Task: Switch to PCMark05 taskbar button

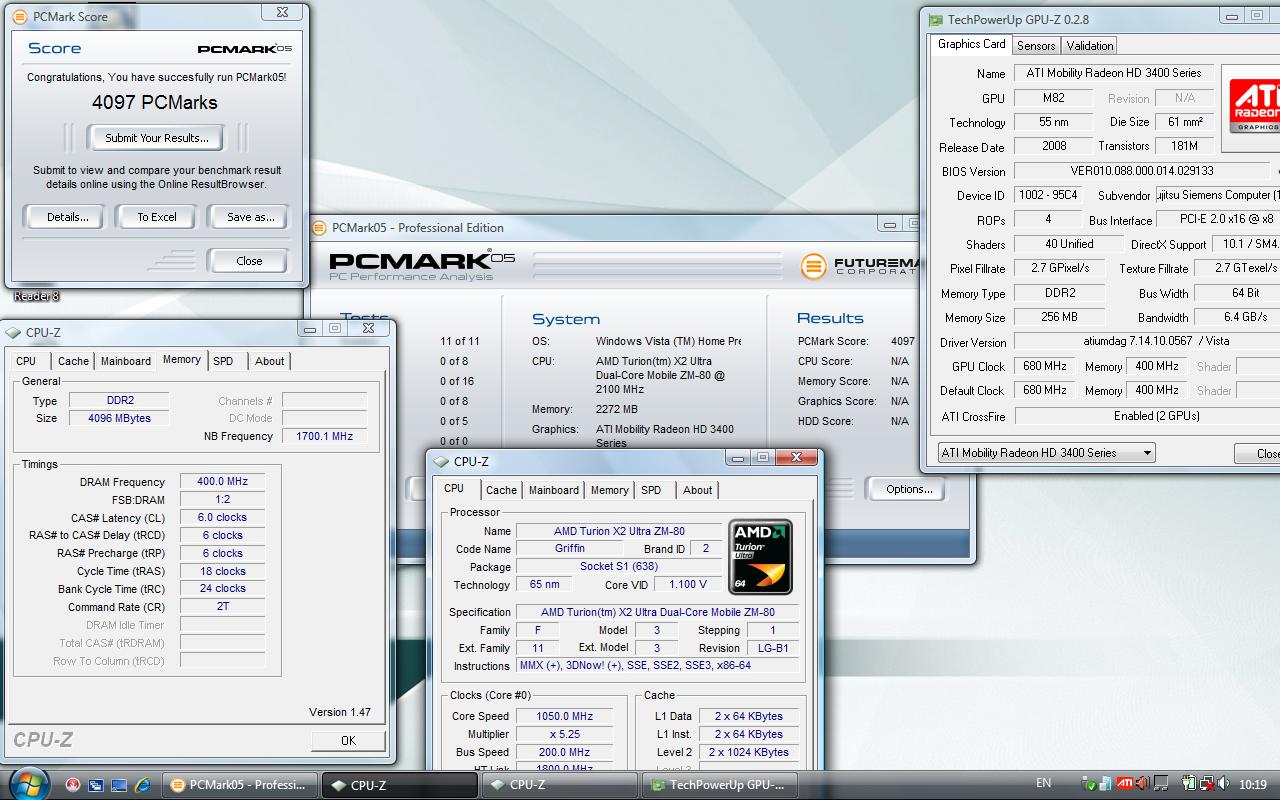Action: click(x=240, y=785)
